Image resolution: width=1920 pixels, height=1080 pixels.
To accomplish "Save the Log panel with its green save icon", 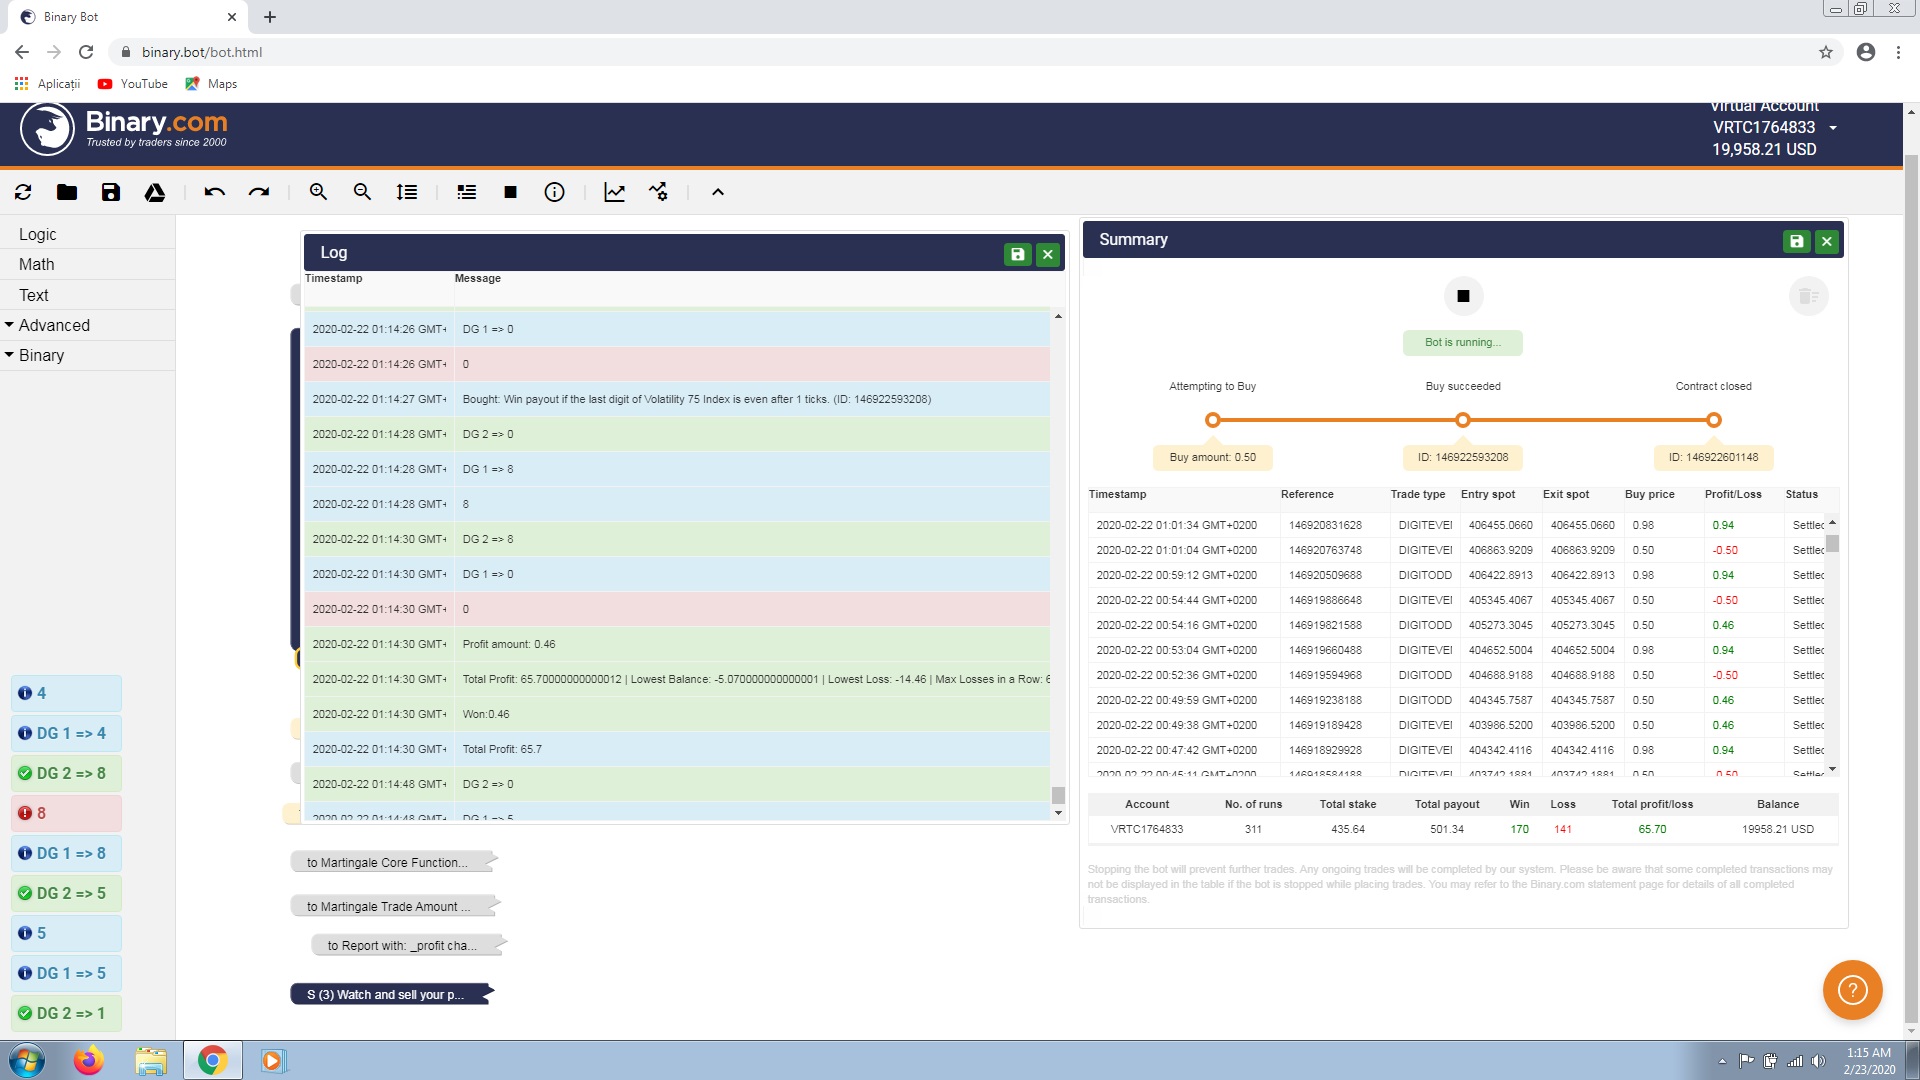I will pos(1018,254).
